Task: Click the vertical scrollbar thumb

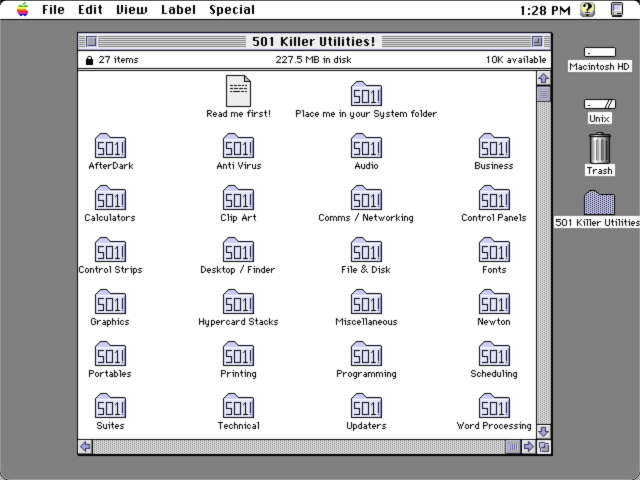Action: [543, 94]
